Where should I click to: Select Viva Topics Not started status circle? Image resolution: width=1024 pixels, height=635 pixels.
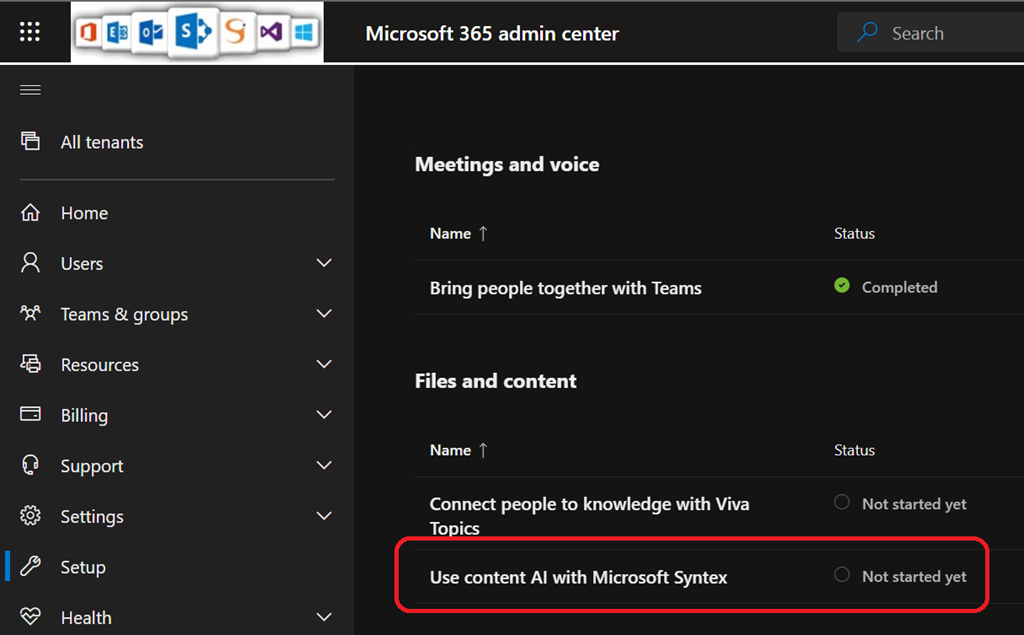[x=842, y=503]
